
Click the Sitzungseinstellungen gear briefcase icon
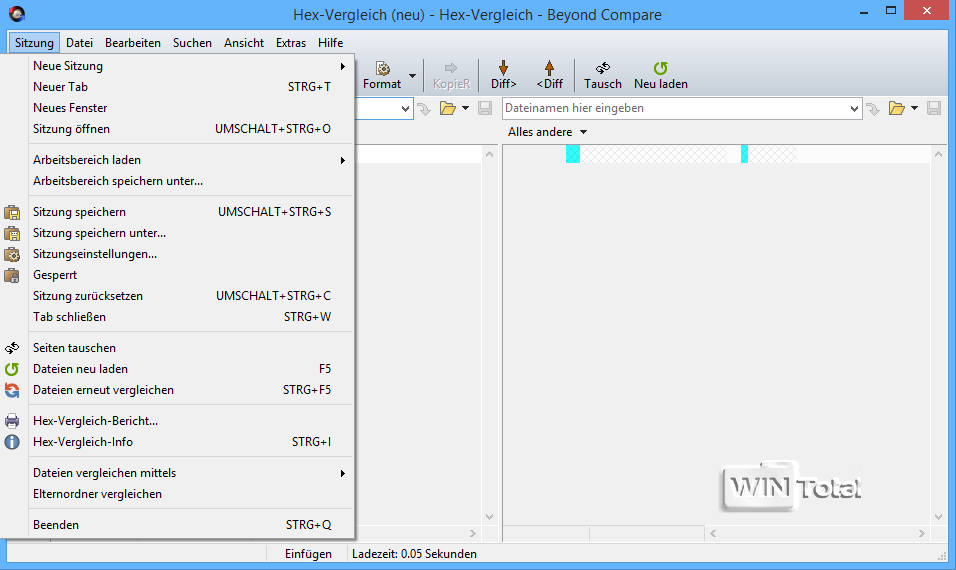click(x=12, y=254)
